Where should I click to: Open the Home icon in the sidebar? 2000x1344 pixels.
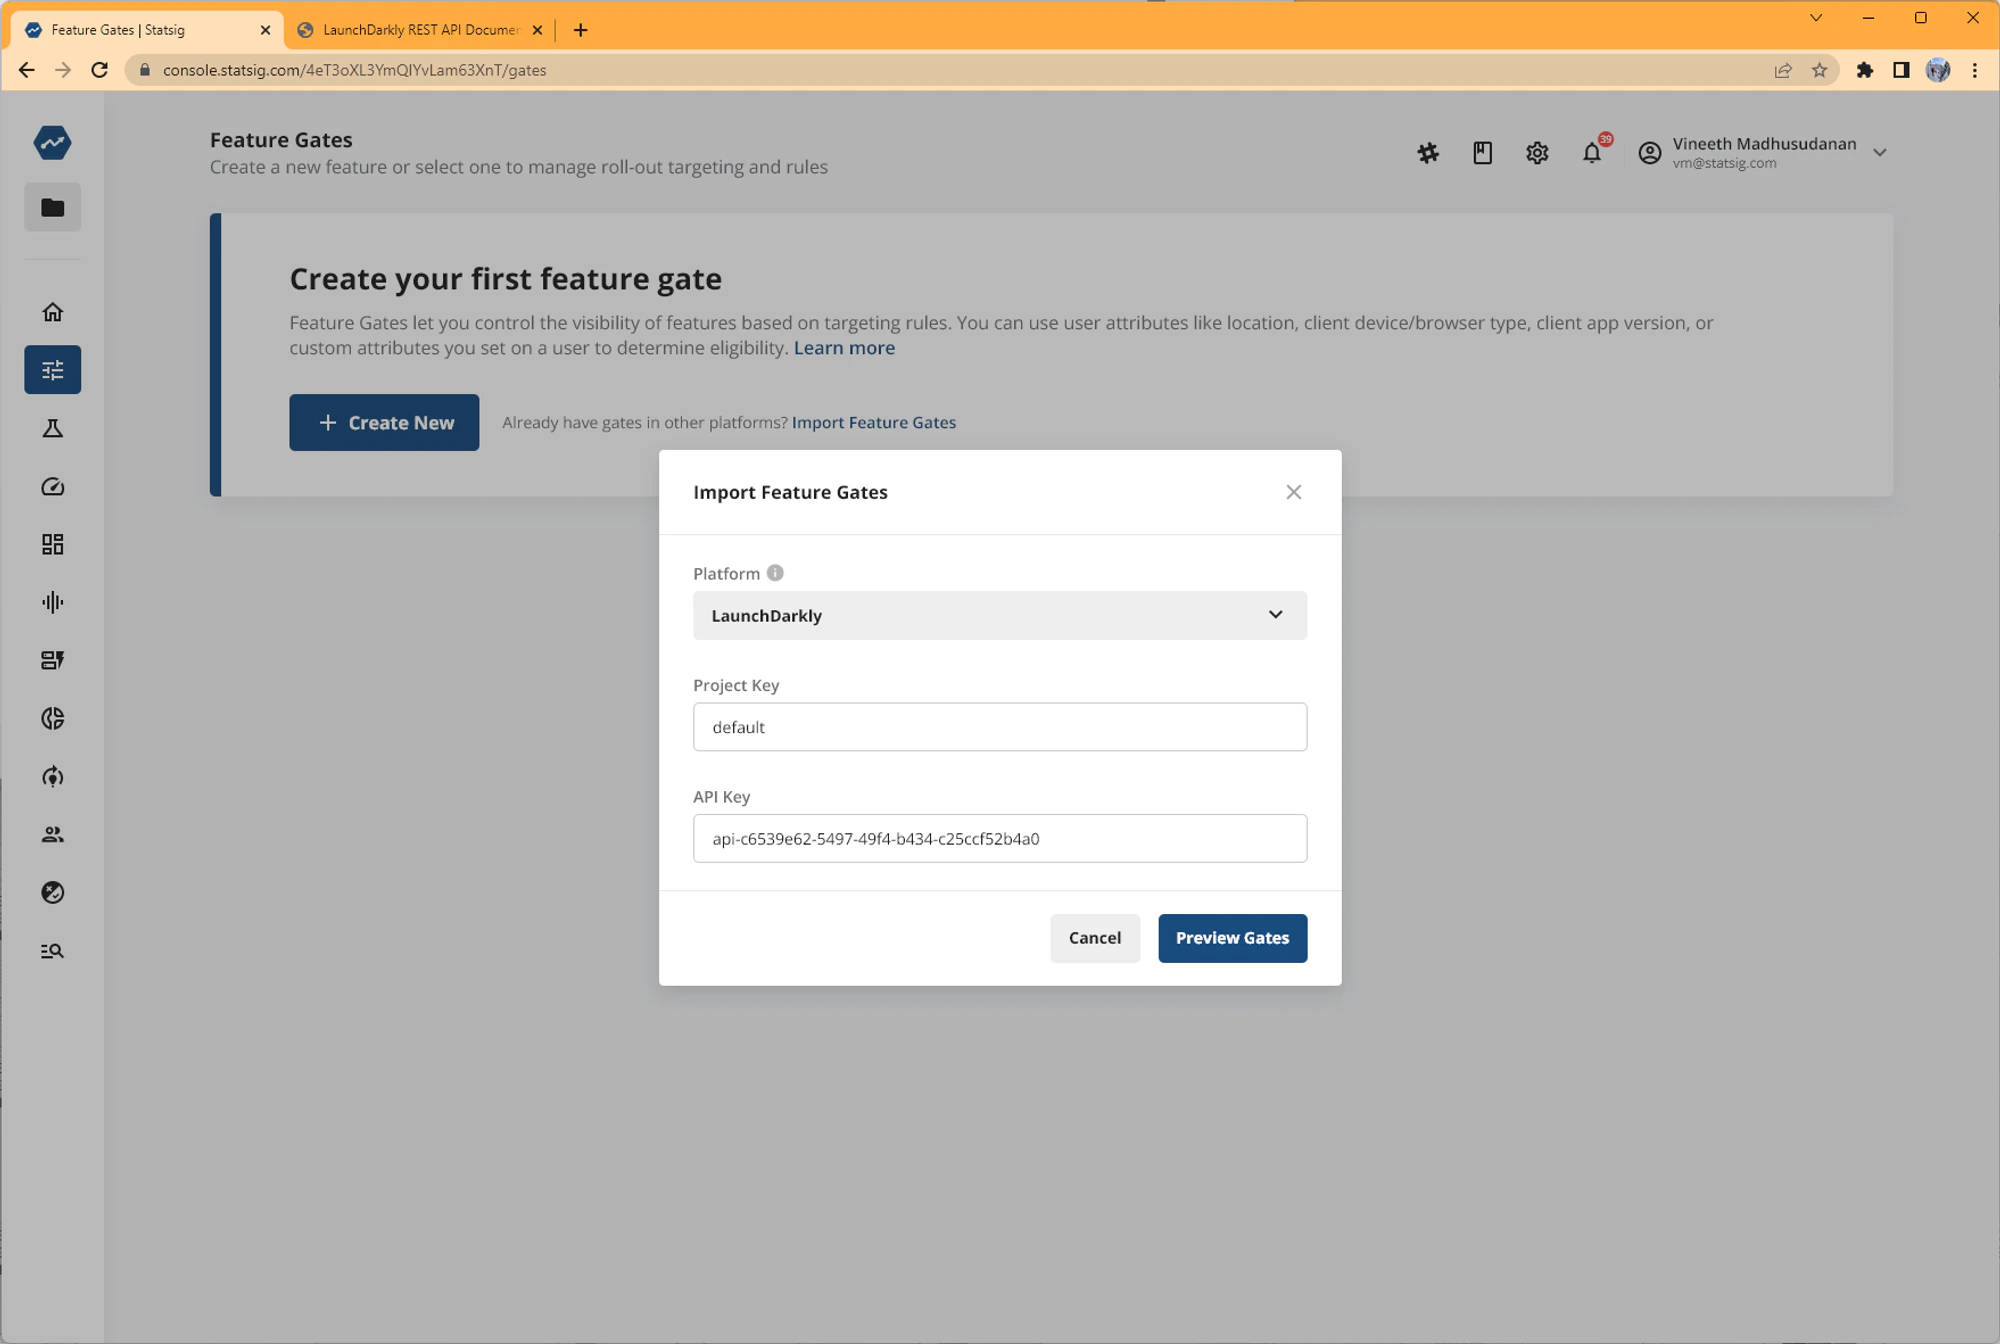point(52,311)
